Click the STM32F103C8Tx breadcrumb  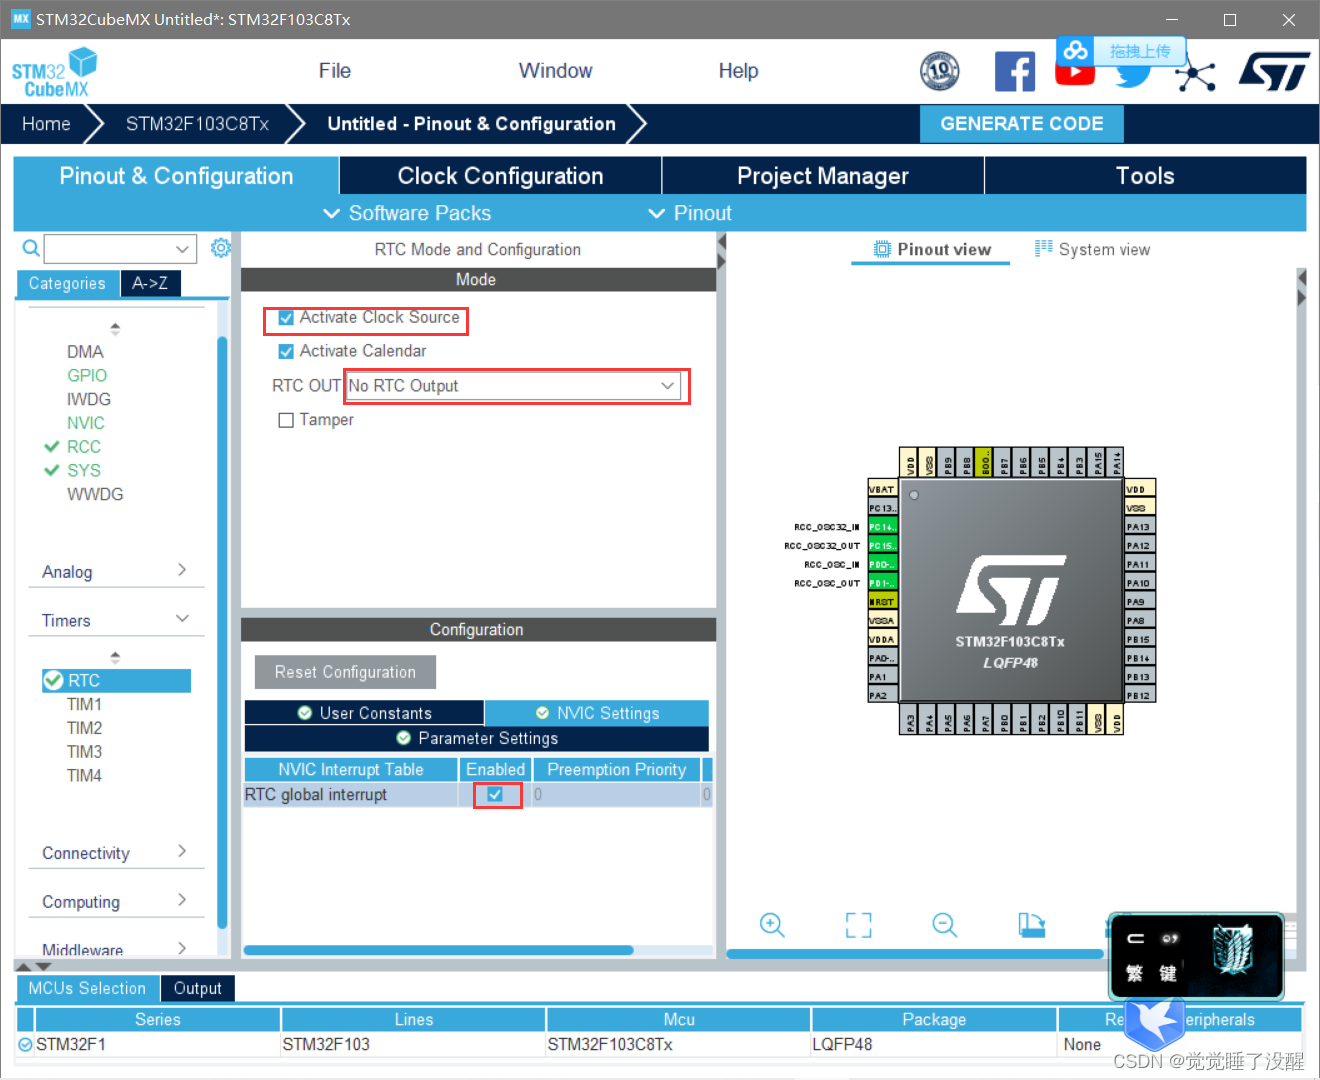[x=197, y=124]
